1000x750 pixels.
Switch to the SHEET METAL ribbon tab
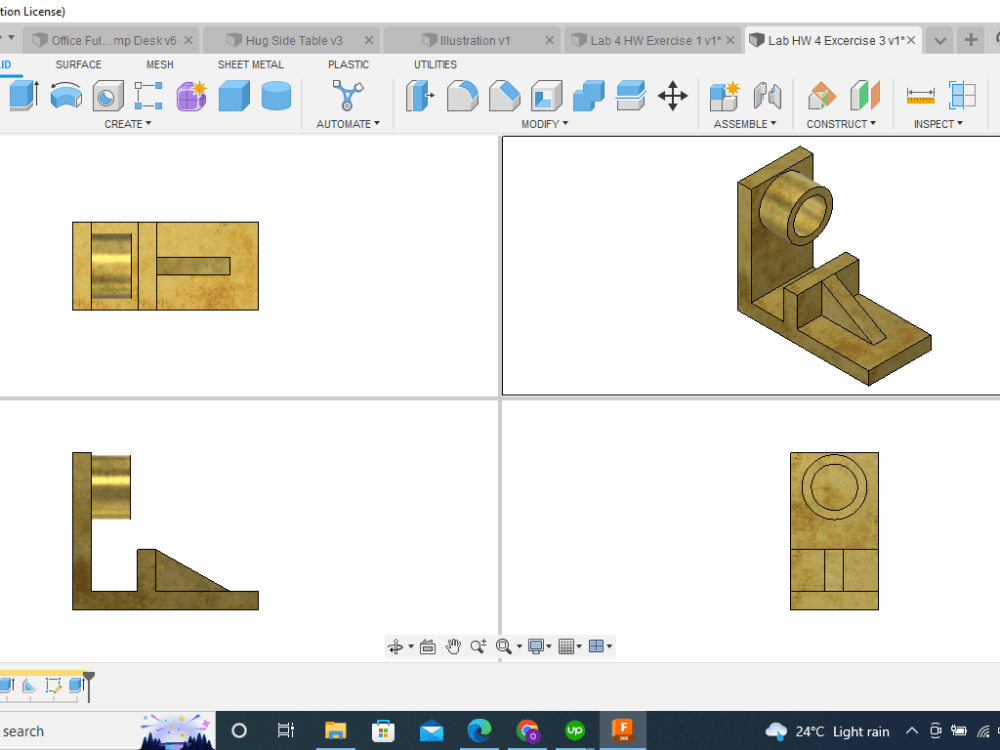click(251, 64)
